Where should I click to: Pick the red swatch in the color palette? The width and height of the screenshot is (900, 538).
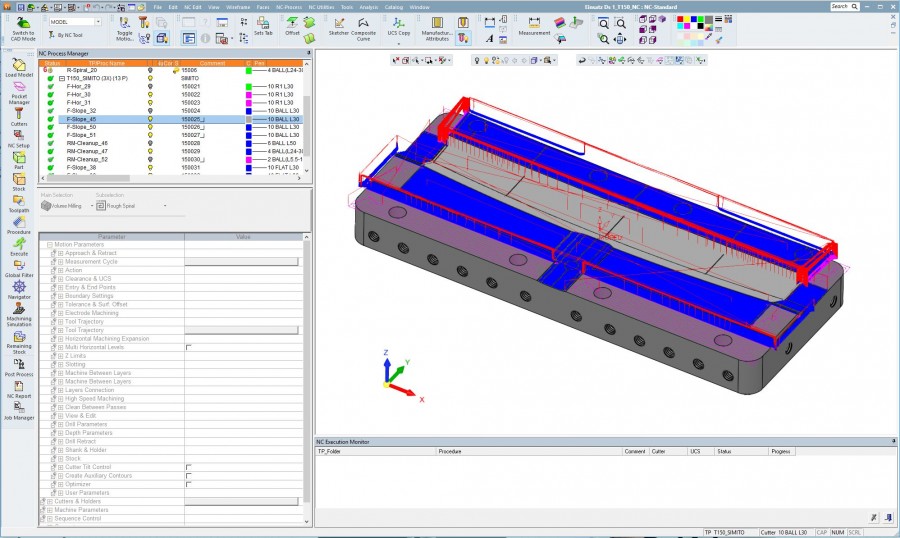point(682,19)
